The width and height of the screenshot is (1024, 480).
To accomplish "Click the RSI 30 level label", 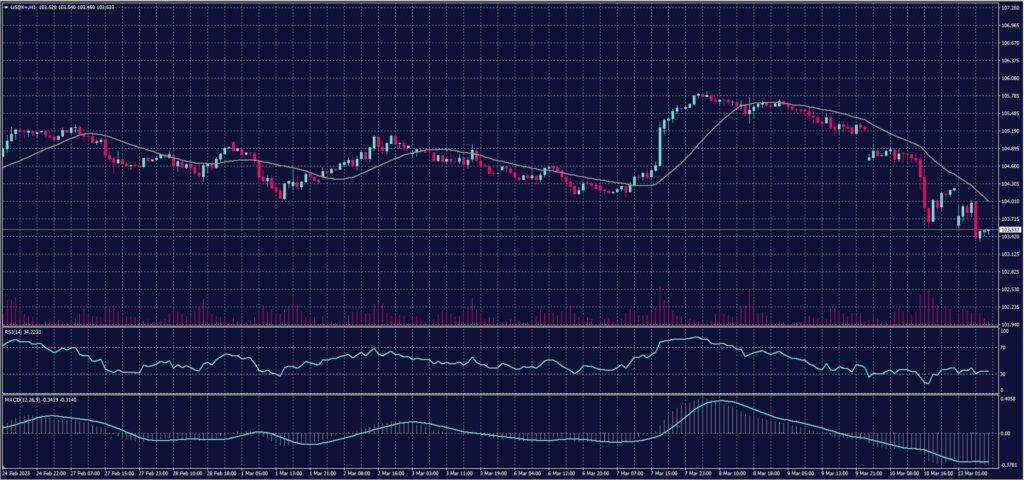I will click(1003, 374).
